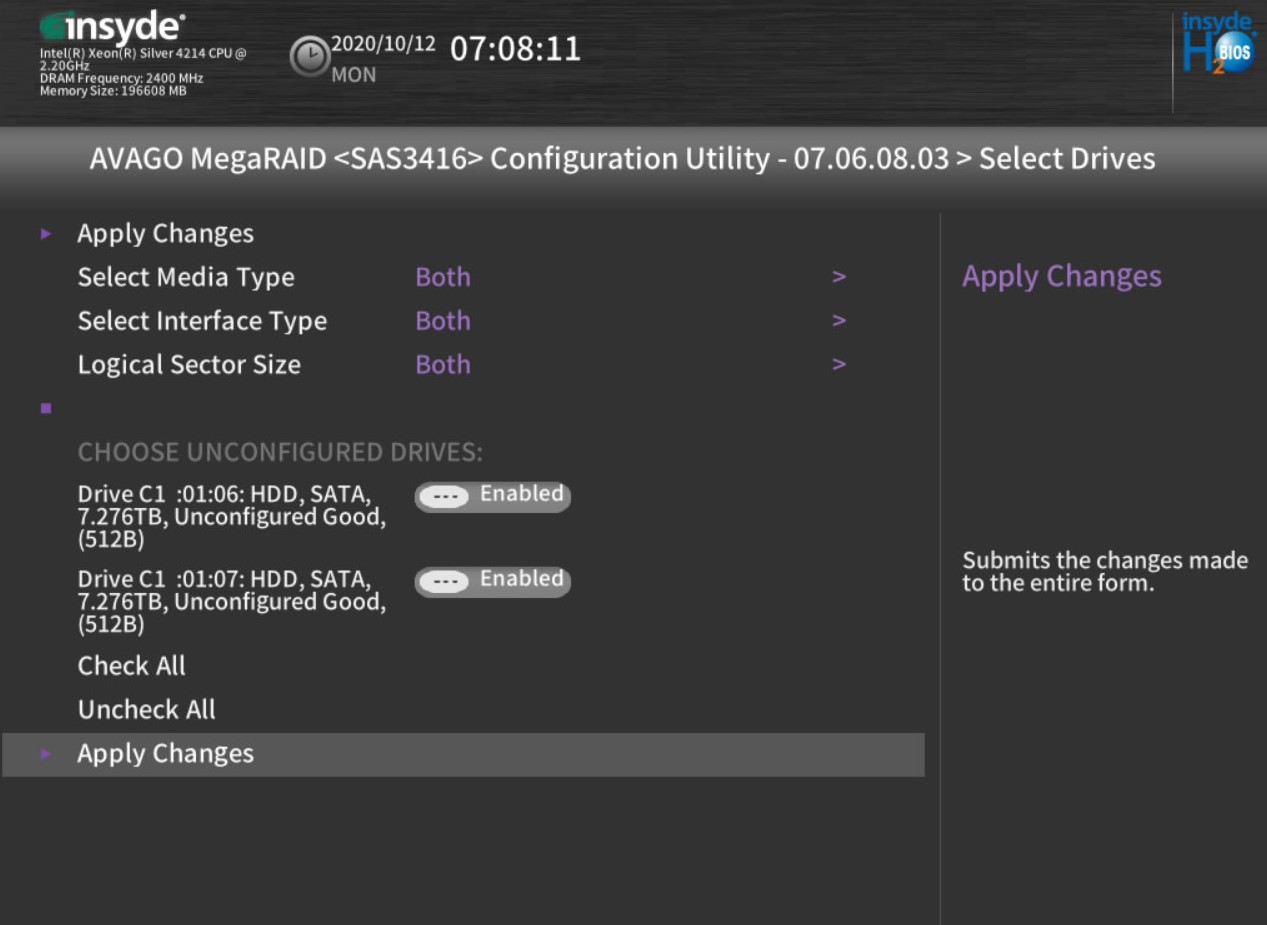Screen dimensions: 1267x925
Task: Click the Memory Size: 196608 MB text
Action: (x=113, y=91)
